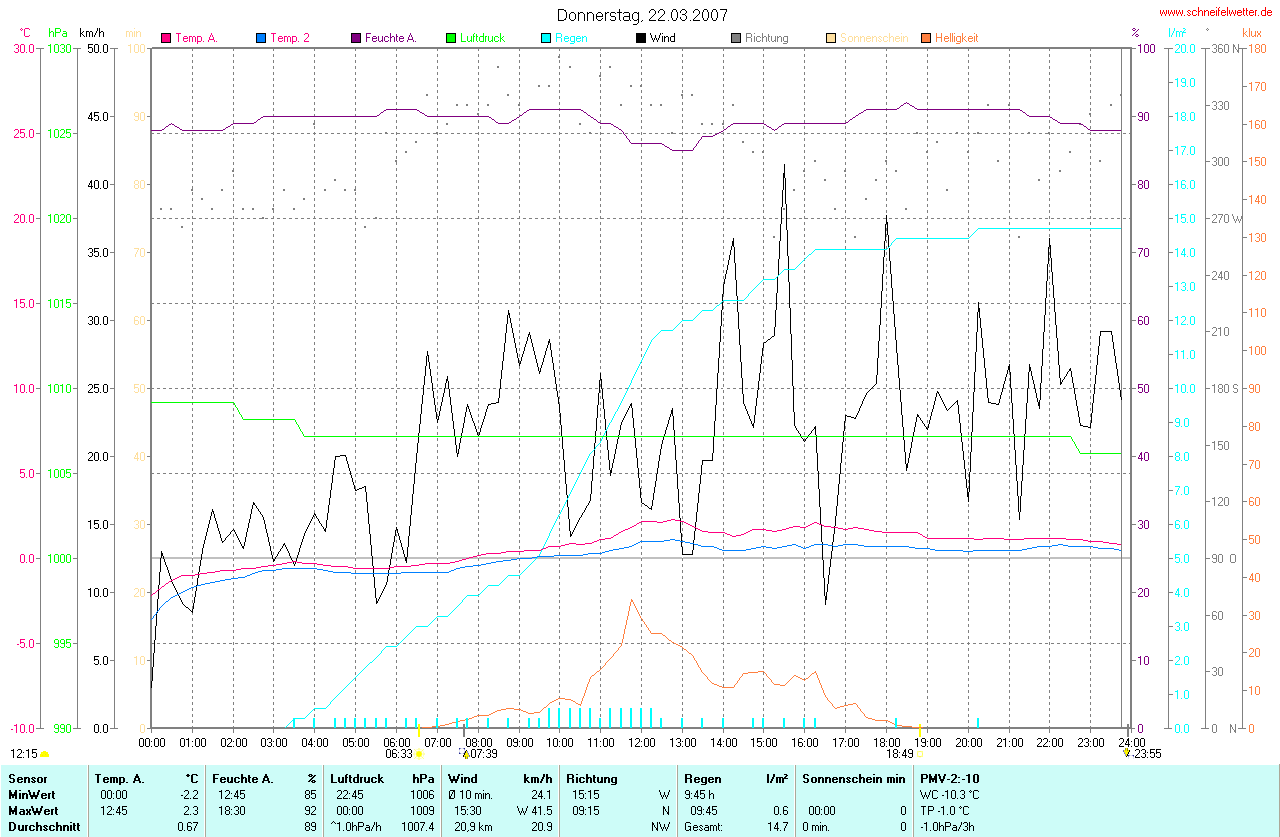Click the orange Helligkeit legend swatch
Screen dimensions: 1280x837
click(x=925, y=38)
